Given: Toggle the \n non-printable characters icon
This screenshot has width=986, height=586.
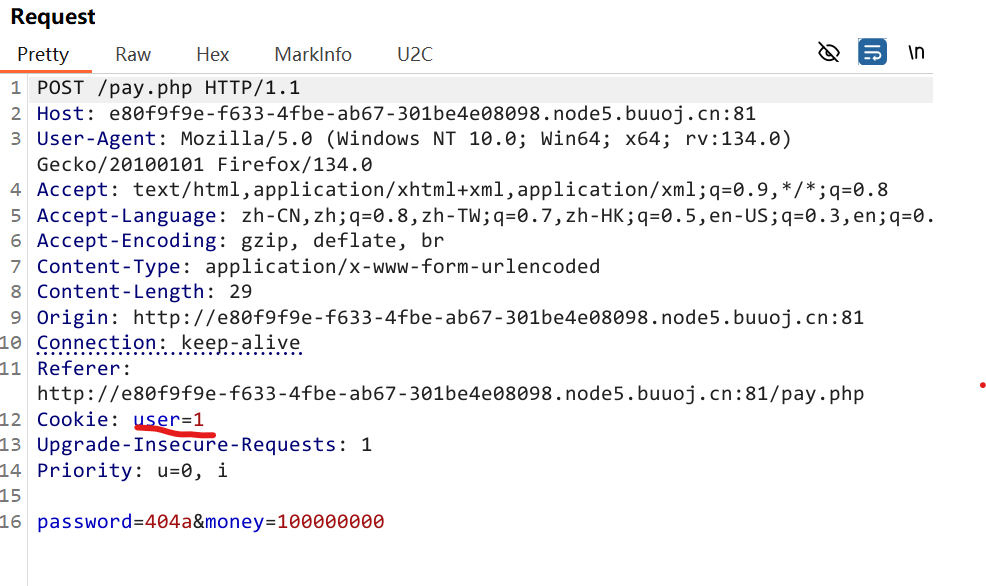Looking at the screenshot, I should [x=916, y=53].
